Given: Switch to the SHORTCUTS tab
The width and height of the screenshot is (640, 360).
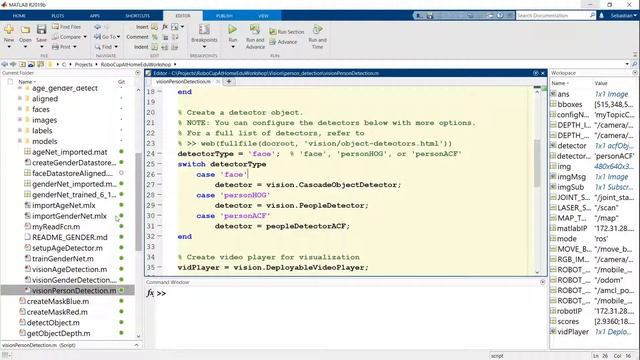Looking at the screenshot, I should [x=138, y=16].
